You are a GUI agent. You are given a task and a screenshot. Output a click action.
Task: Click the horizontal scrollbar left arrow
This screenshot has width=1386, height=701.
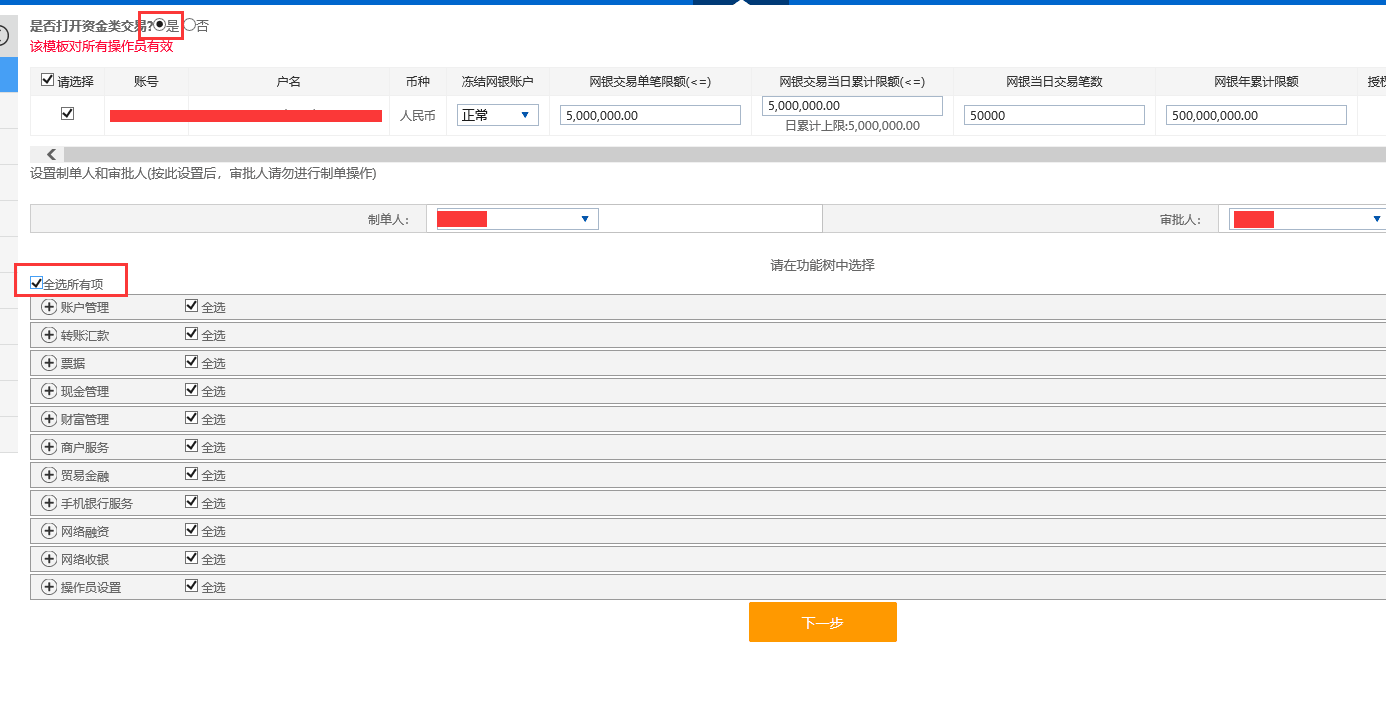coord(51,154)
